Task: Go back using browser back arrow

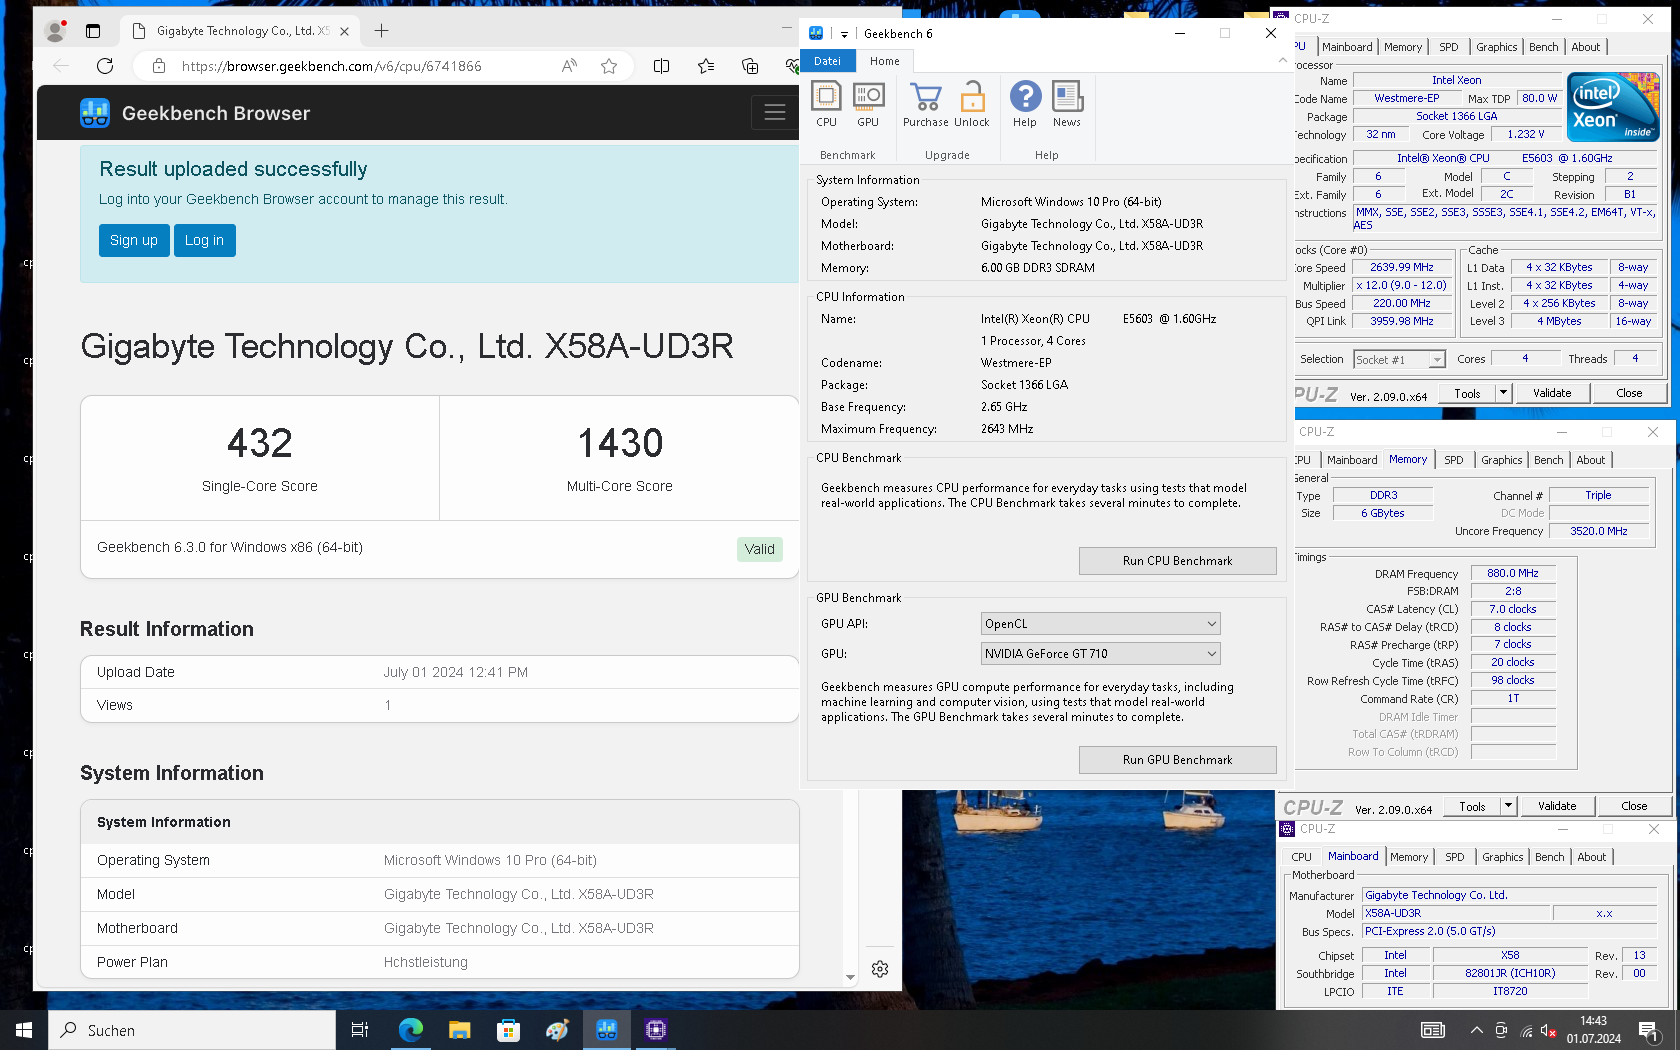Action: pos(61,66)
